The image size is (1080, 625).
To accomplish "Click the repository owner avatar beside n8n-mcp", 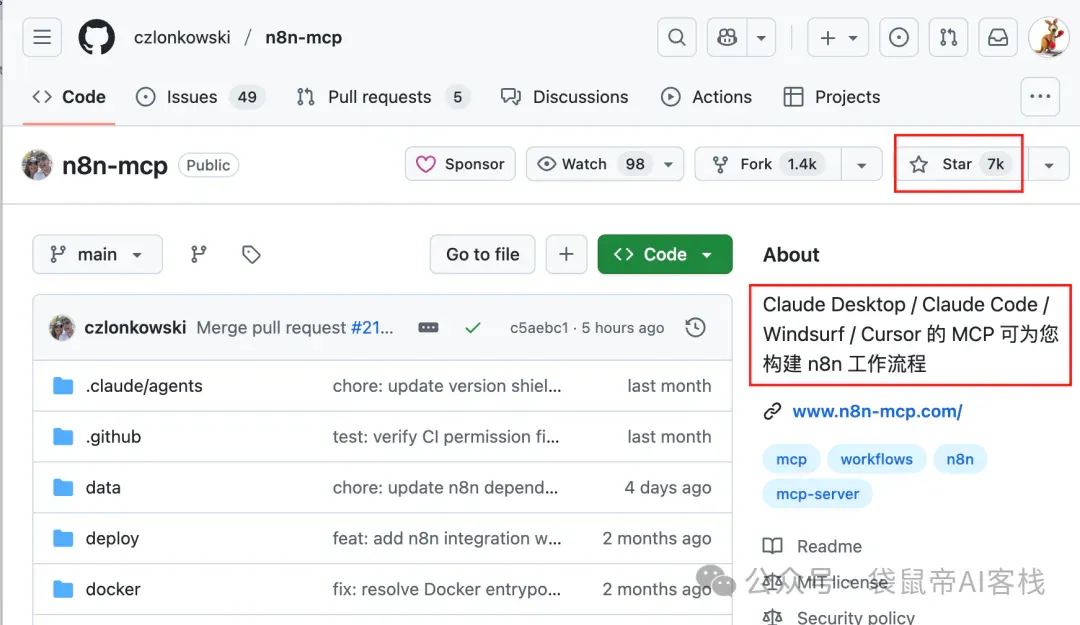I will (37, 165).
